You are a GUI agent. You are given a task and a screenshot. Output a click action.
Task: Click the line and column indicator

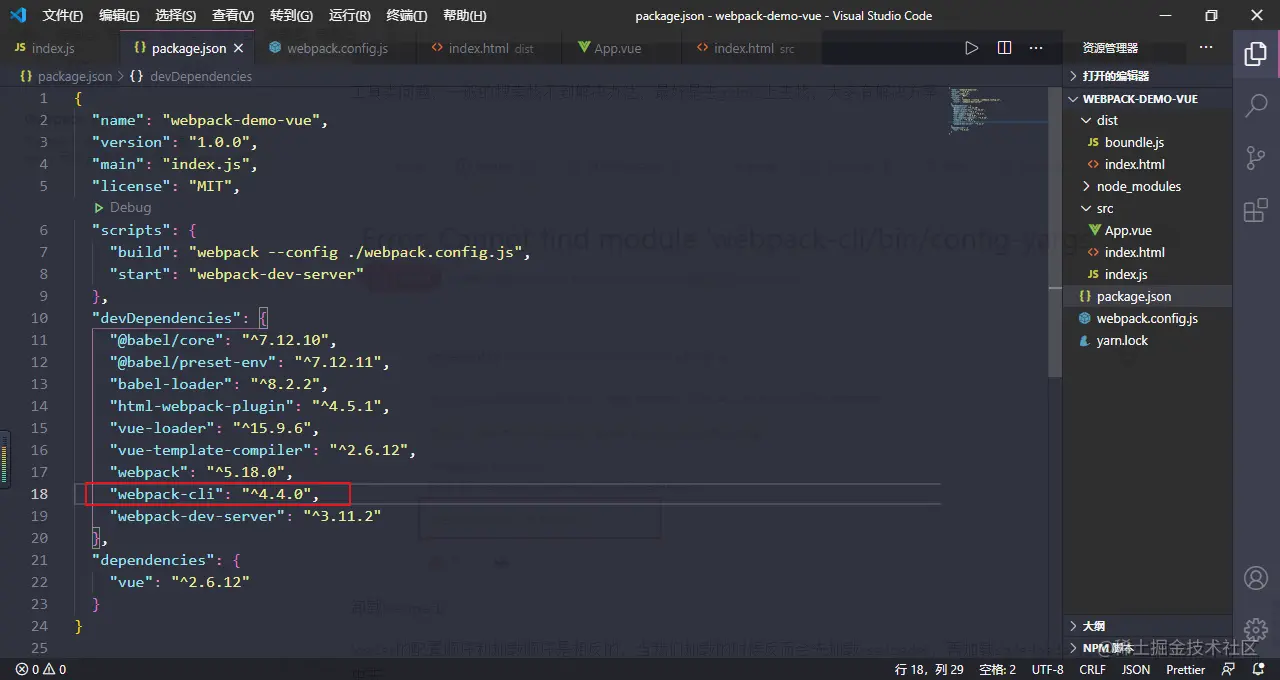coord(929,670)
